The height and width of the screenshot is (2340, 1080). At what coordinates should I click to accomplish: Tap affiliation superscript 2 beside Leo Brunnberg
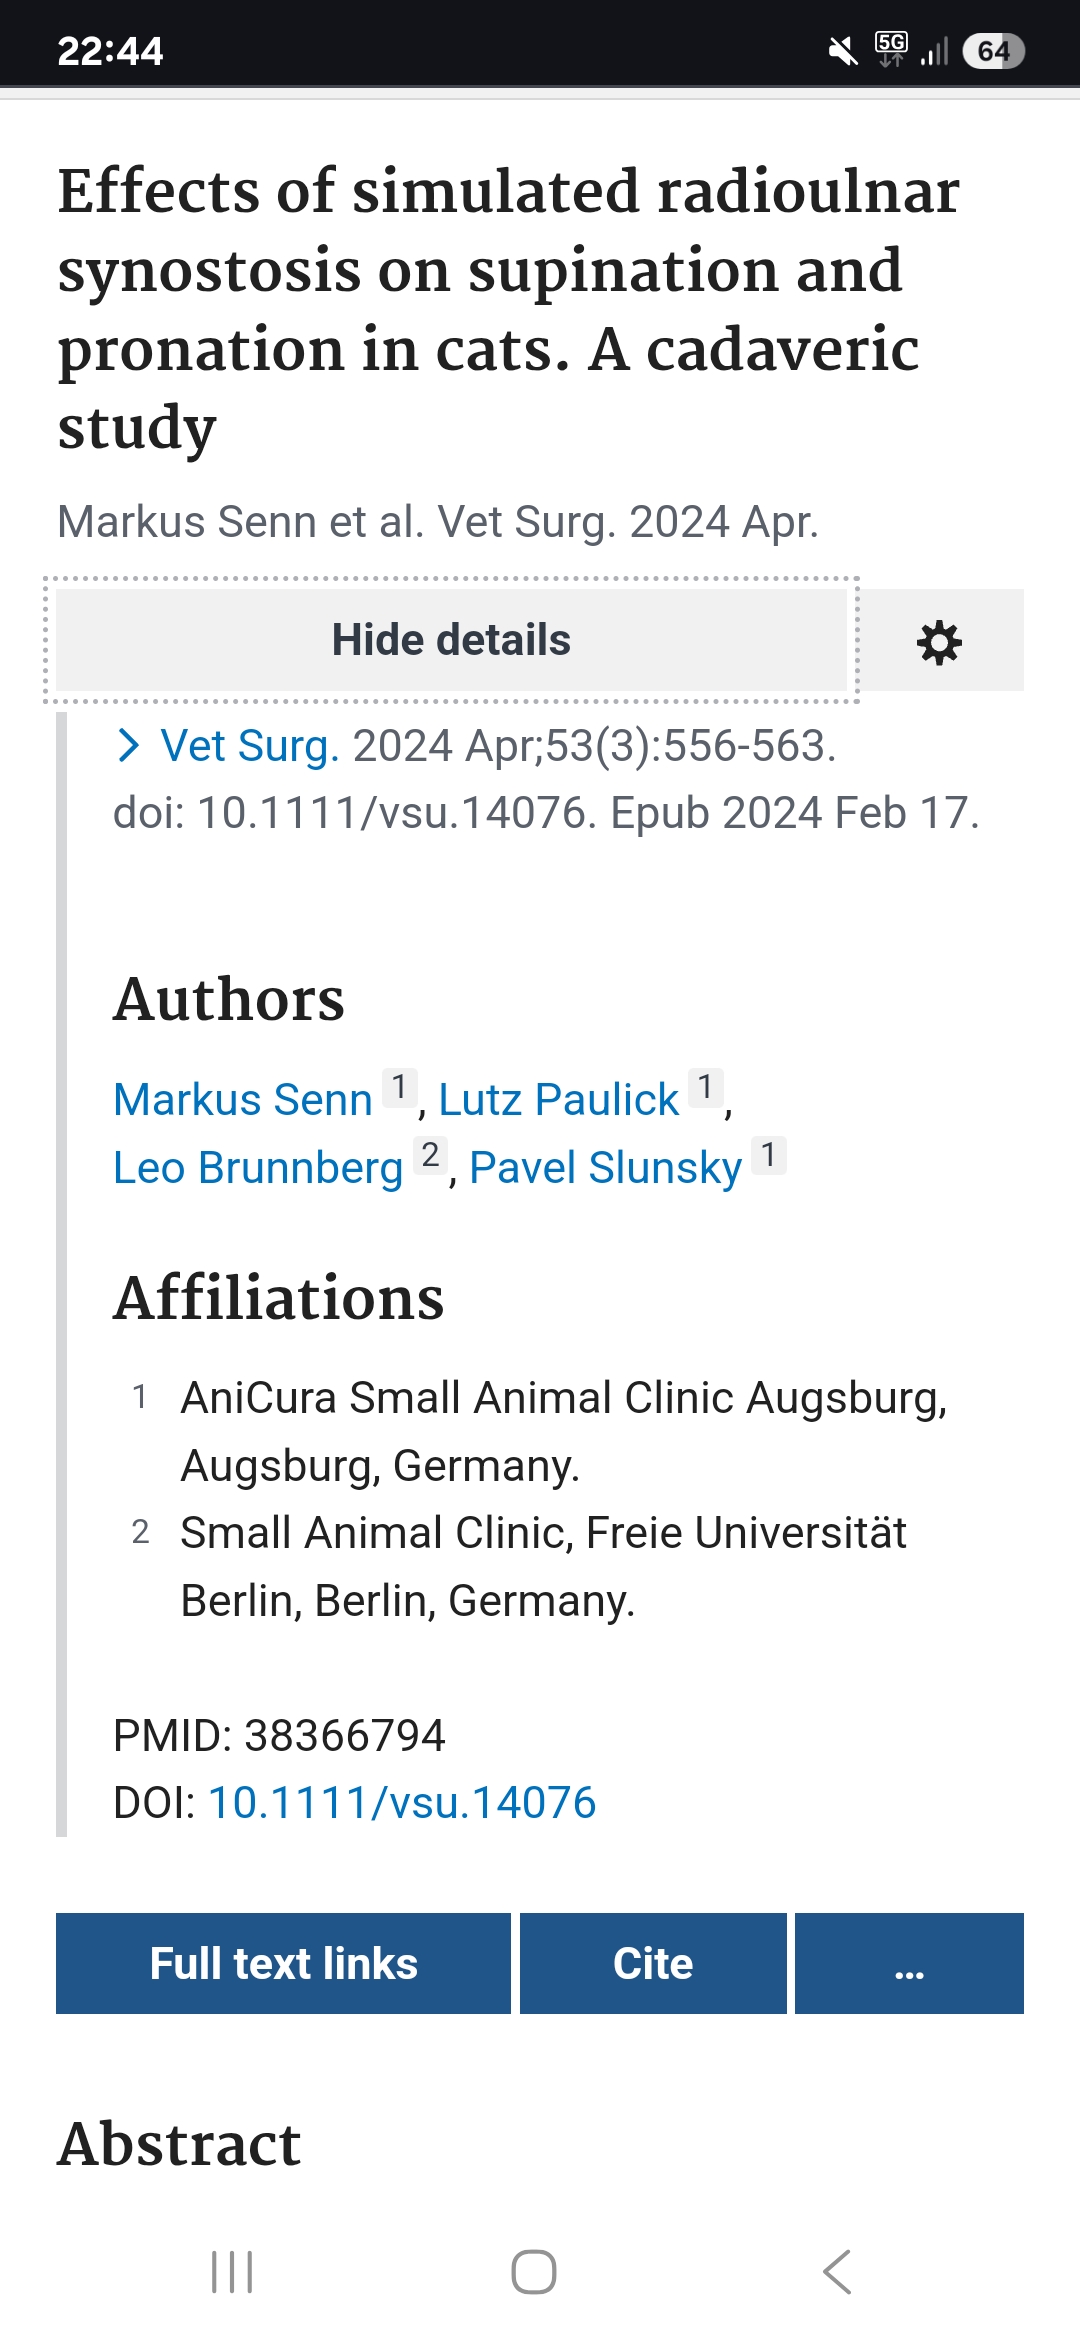430,1155
